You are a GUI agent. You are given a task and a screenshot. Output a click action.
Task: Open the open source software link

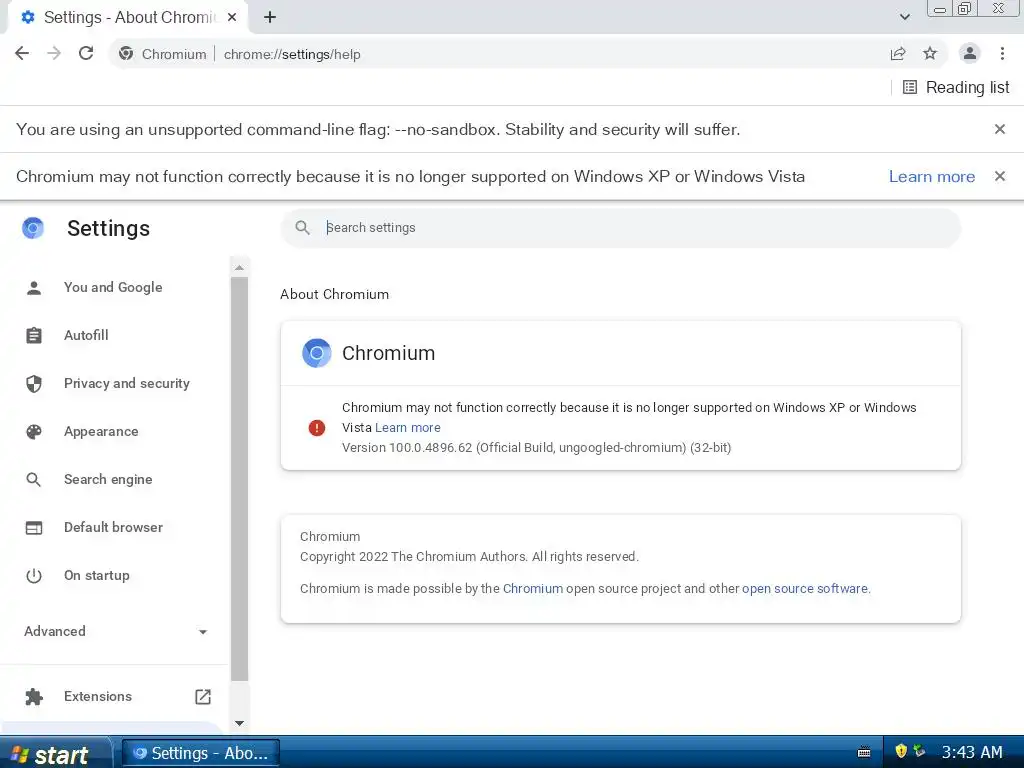point(805,588)
